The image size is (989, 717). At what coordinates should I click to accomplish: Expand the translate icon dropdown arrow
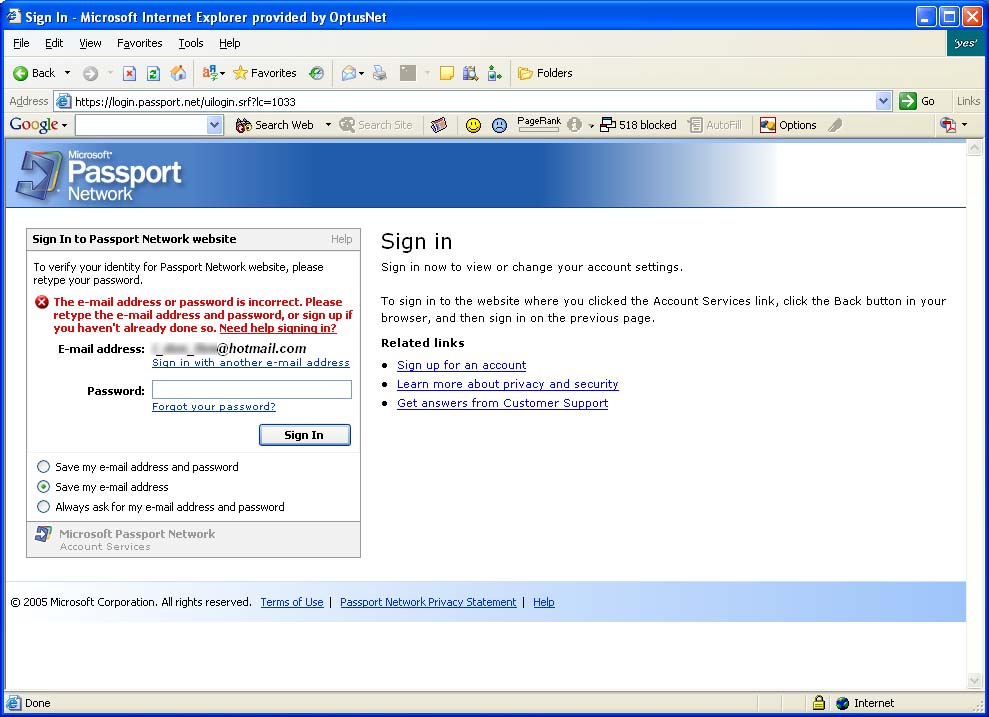(223, 74)
